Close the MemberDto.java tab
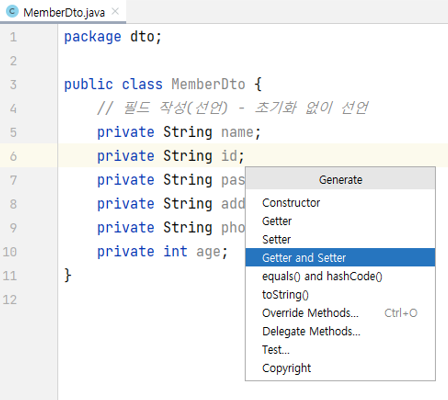The height and width of the screenshot is (400, 448). pos(115,12)
